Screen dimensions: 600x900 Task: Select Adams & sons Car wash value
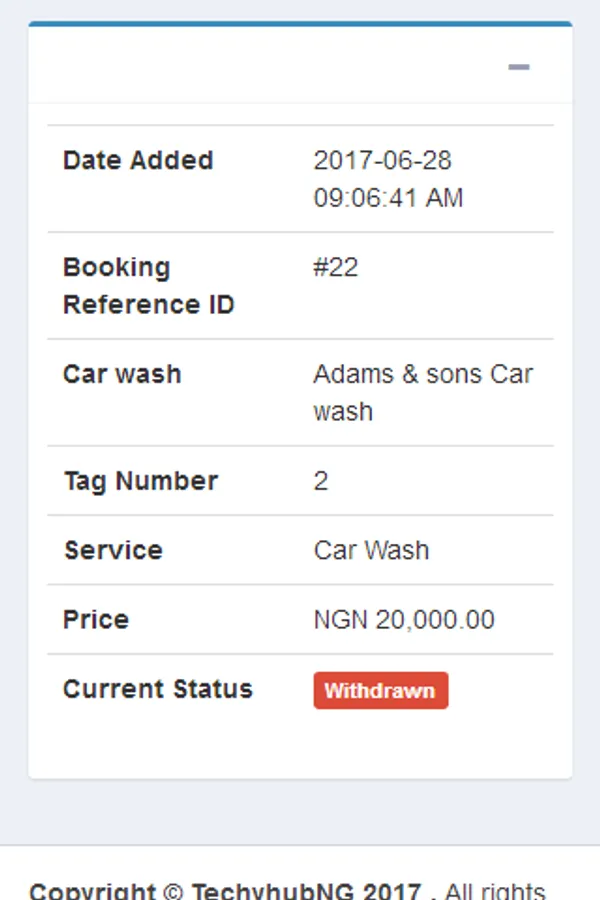coord(422,391)
